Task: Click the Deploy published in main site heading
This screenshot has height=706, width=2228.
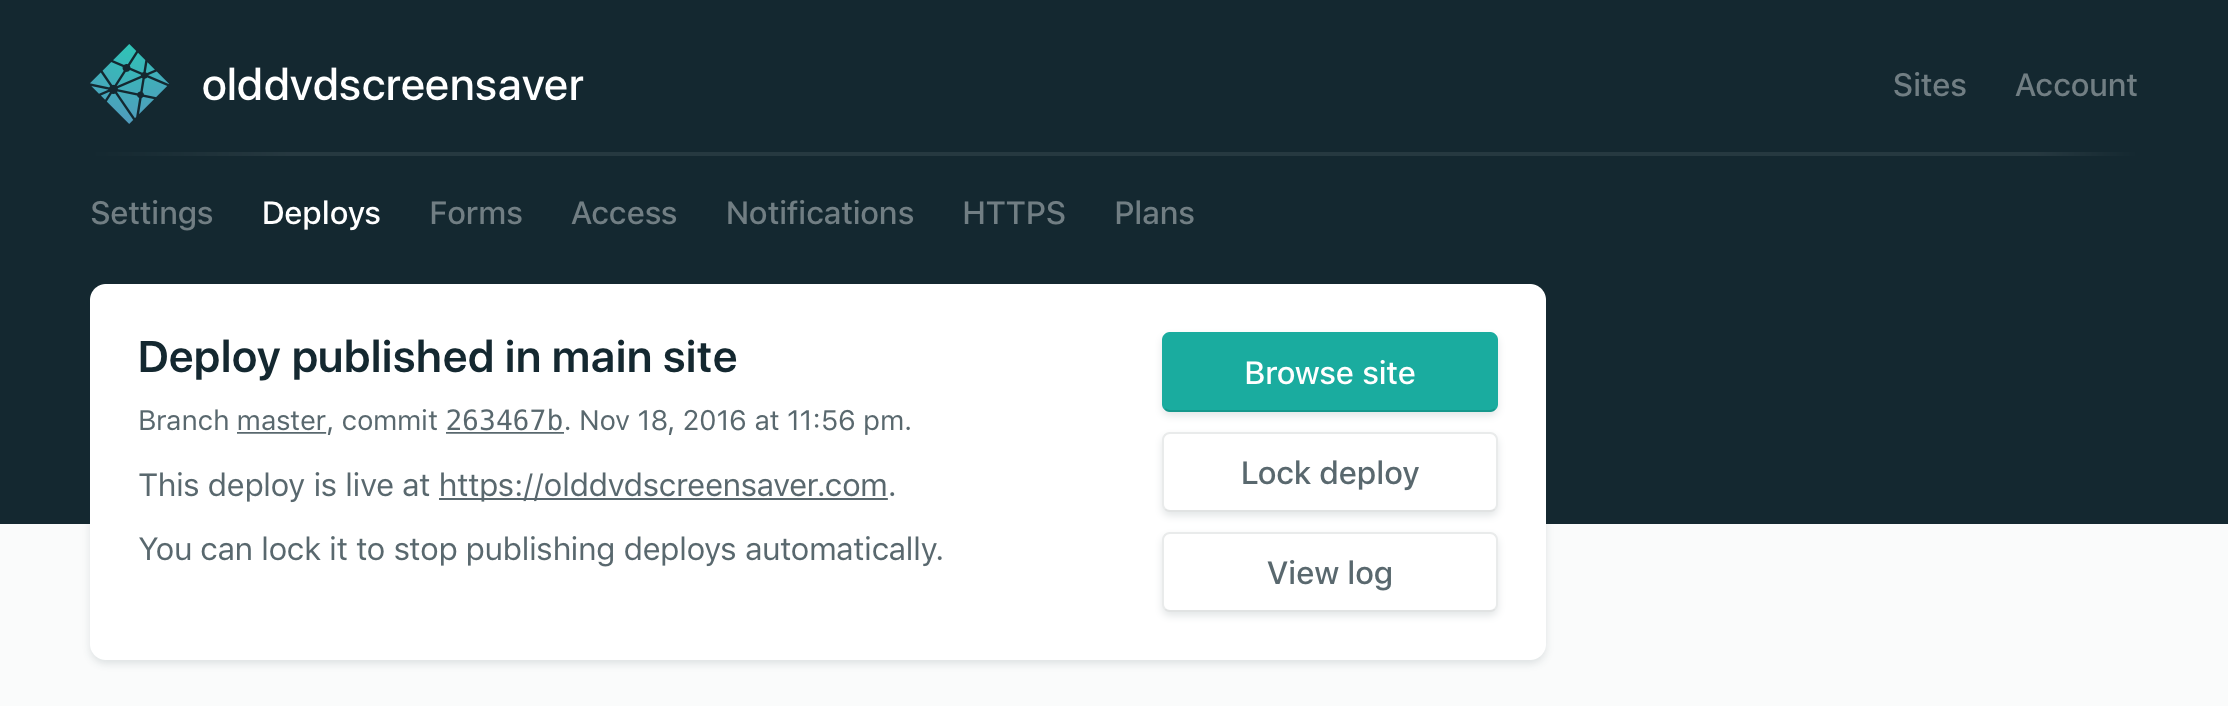Action: [437, 357]
